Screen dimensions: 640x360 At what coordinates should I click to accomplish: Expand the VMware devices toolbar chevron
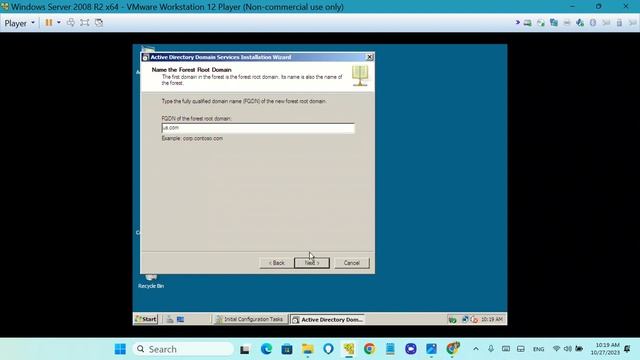coord(518,22)
